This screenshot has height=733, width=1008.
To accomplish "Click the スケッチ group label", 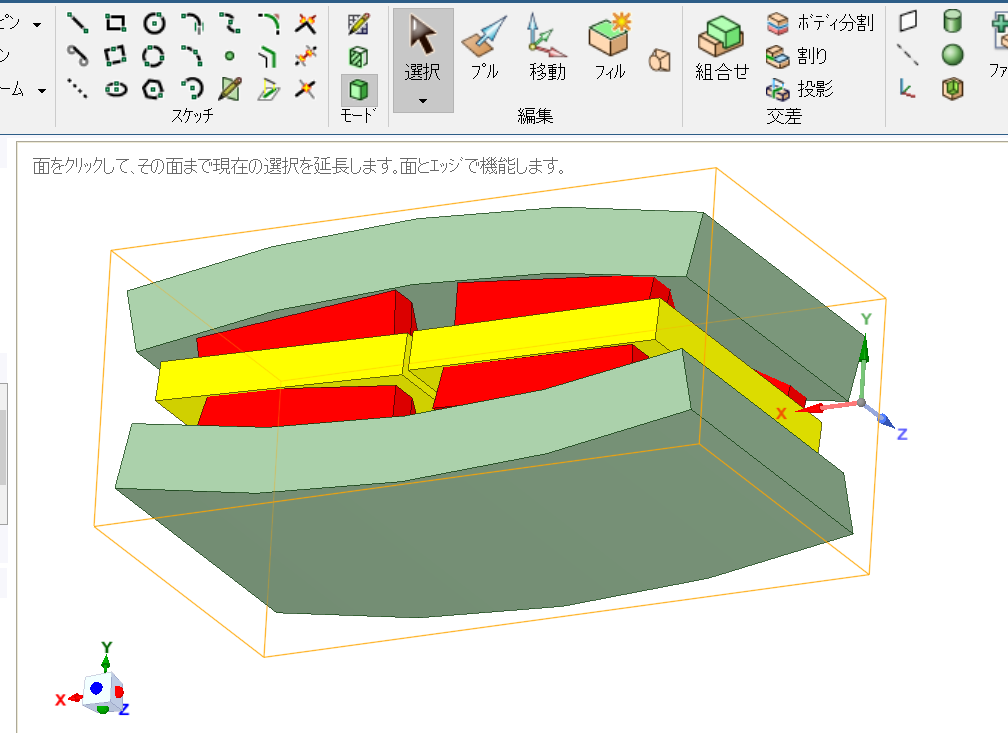I will [x=192, y=116].
